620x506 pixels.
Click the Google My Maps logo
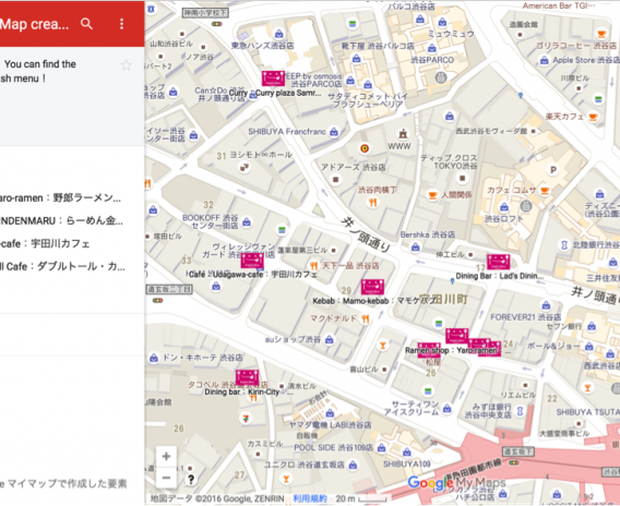pos(456,485)
